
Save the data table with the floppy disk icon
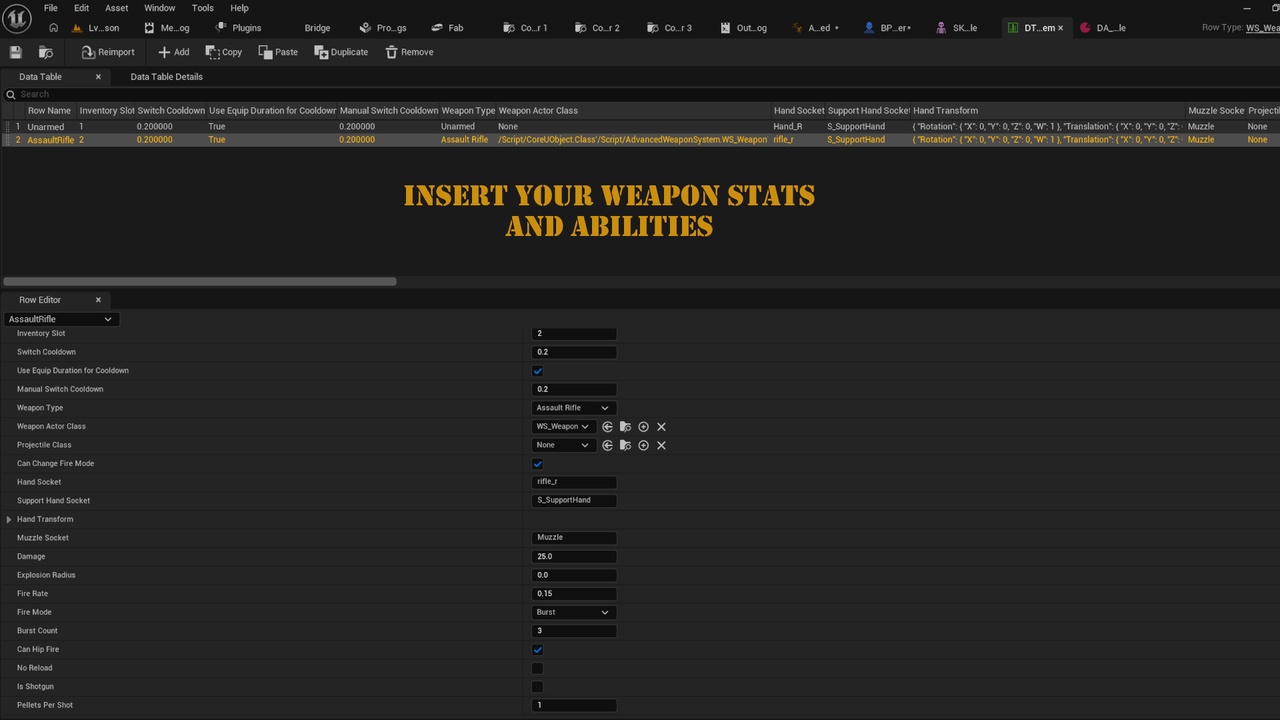[x=15, y=52]
